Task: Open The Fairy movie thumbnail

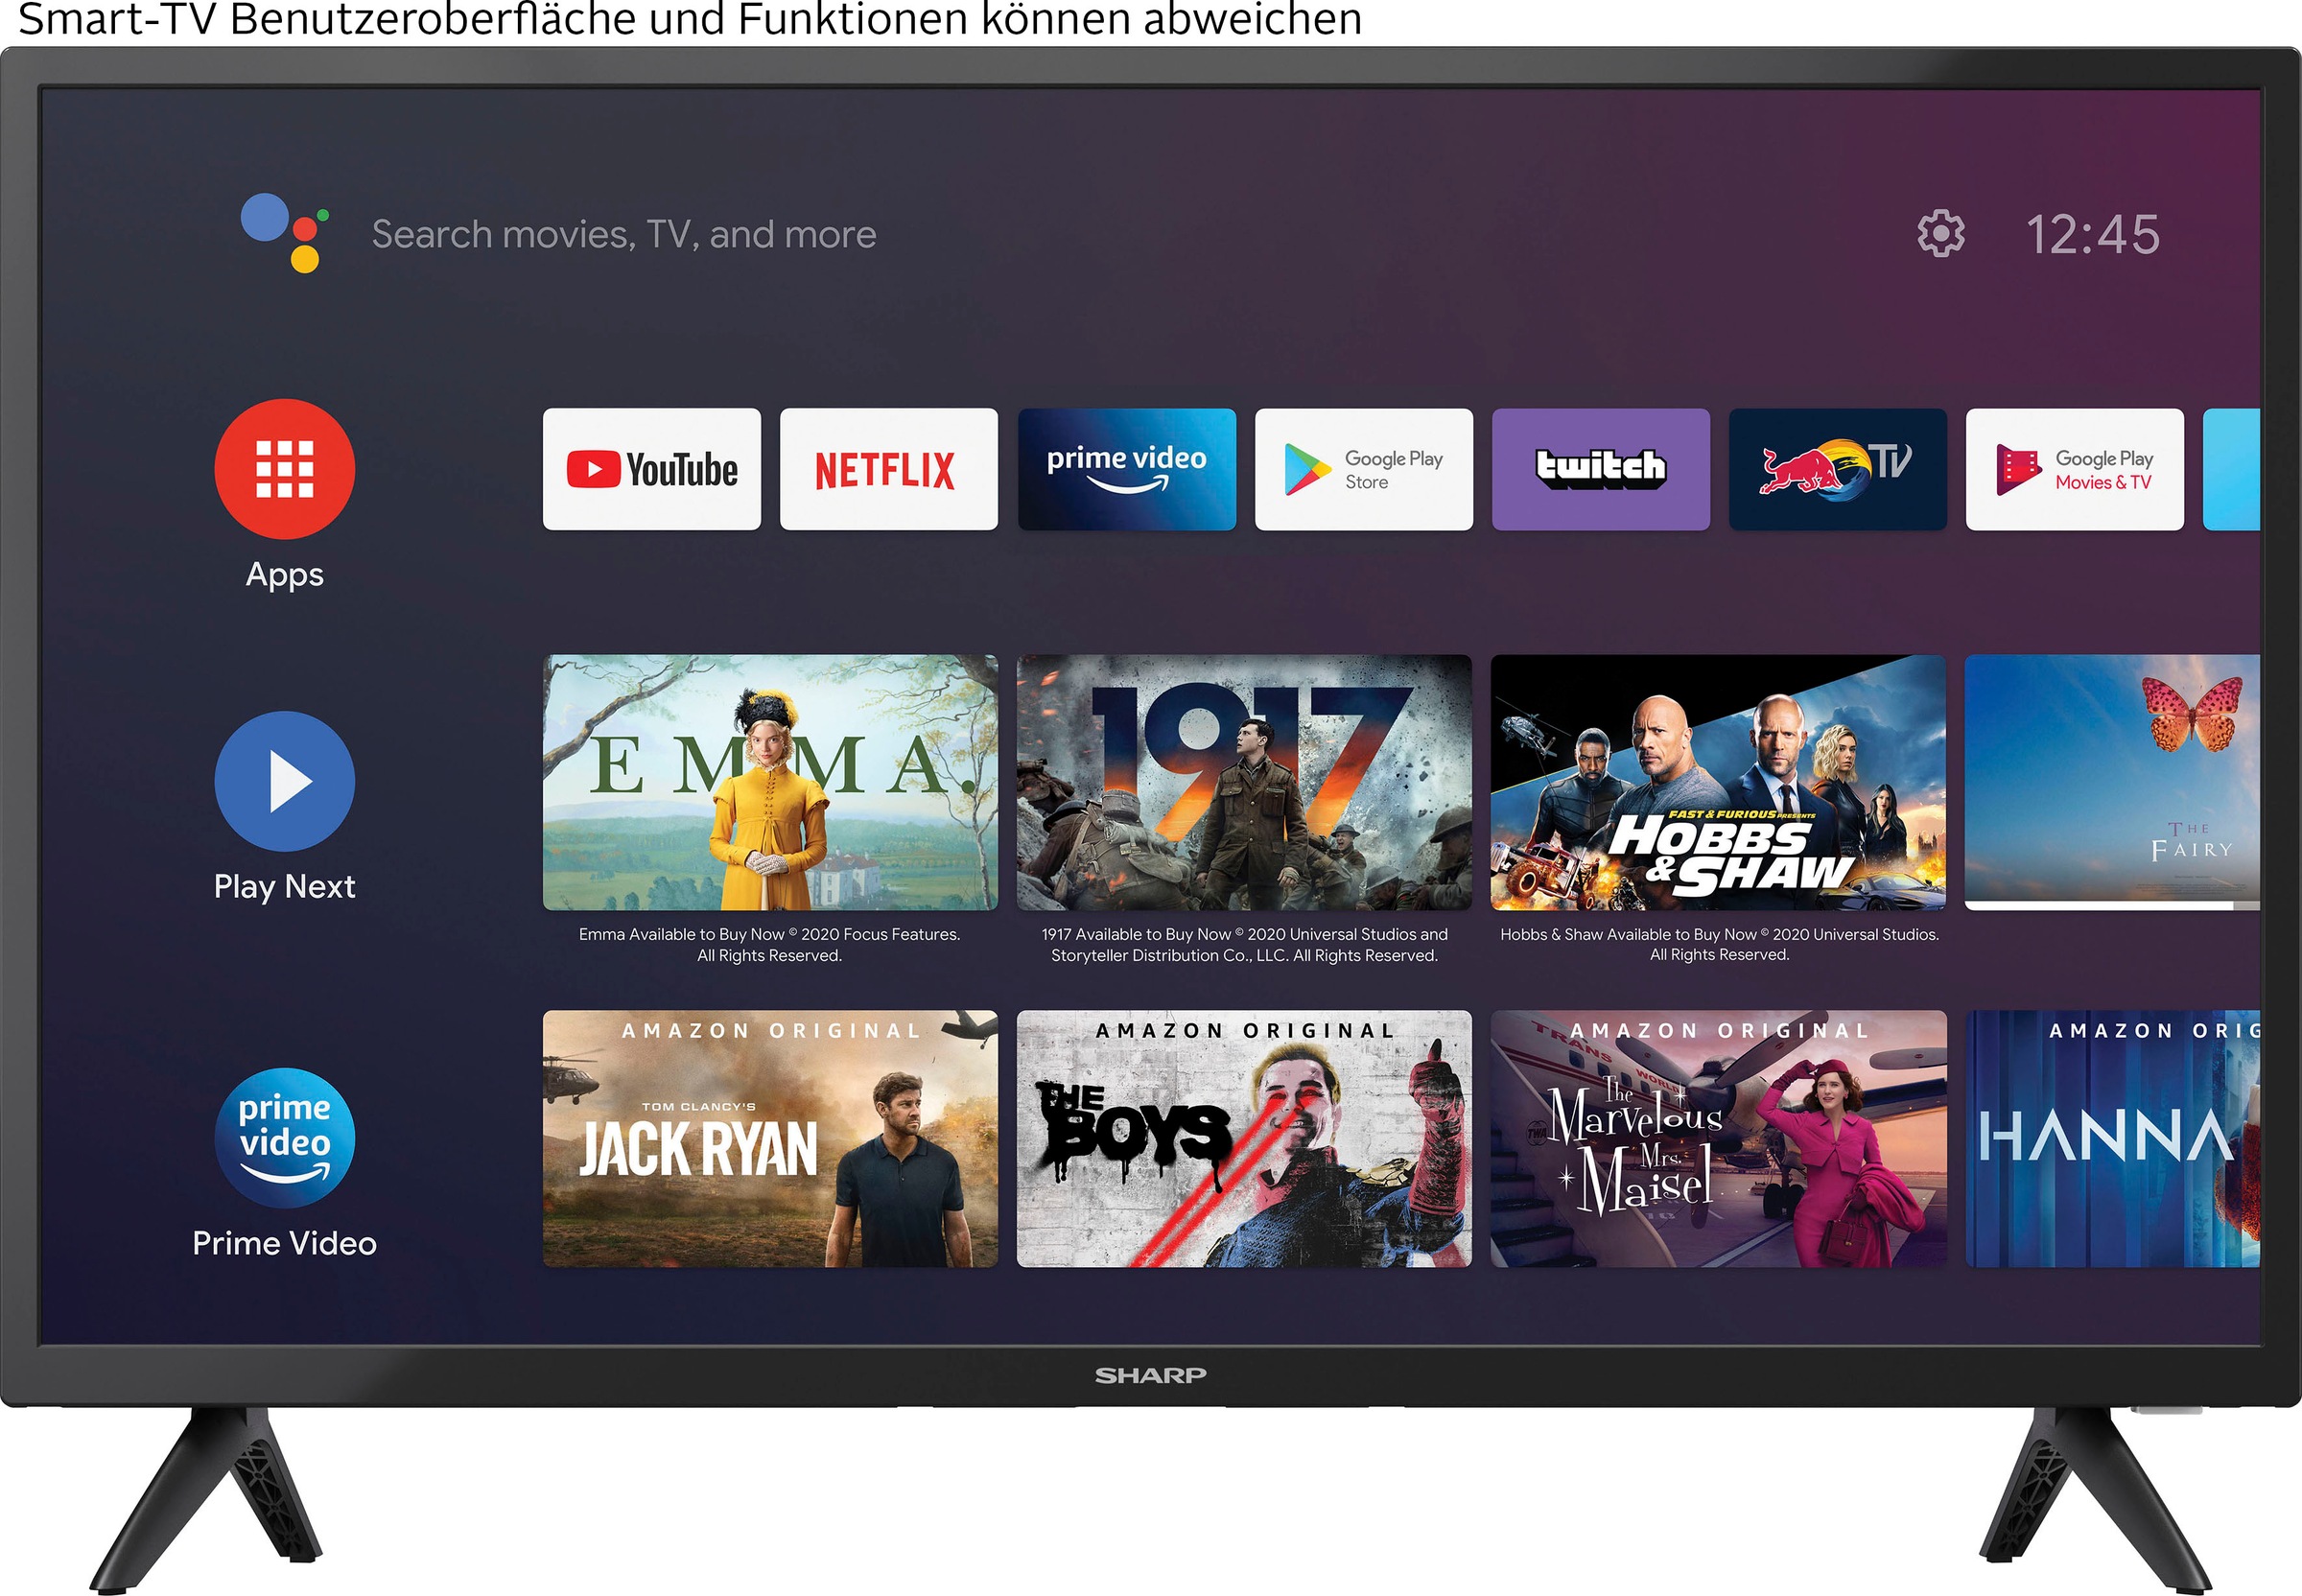Action: (2112, 783)
